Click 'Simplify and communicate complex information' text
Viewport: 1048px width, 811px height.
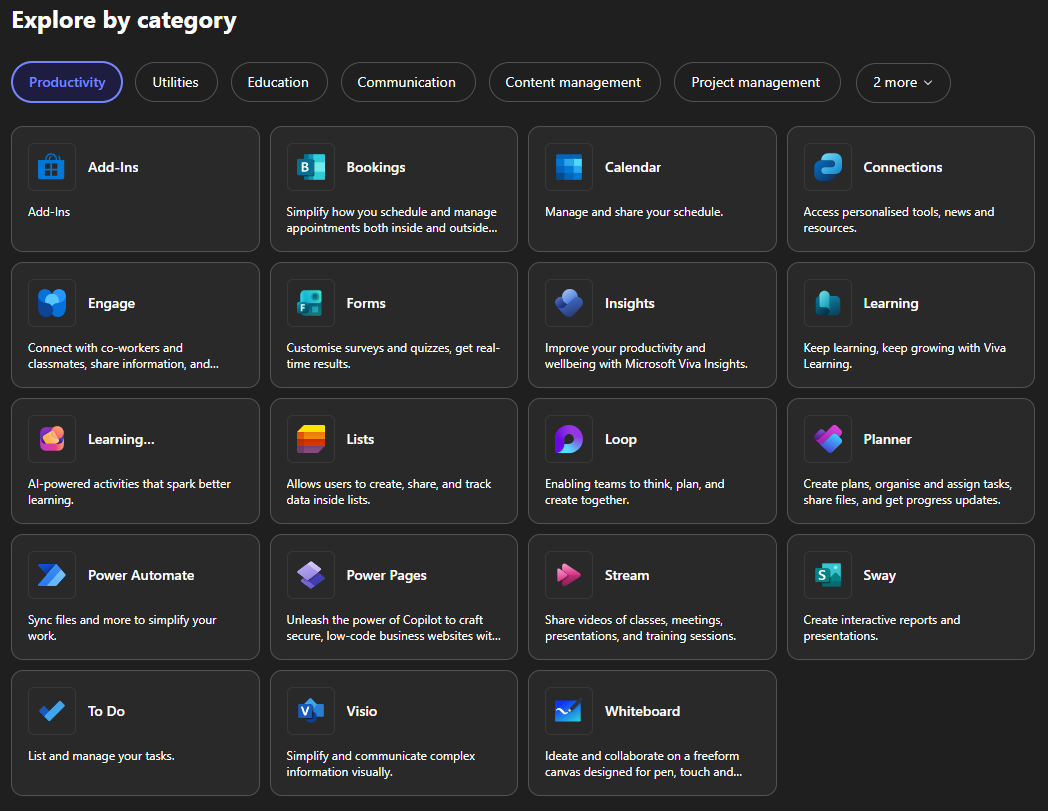click(x=380, y=764)
